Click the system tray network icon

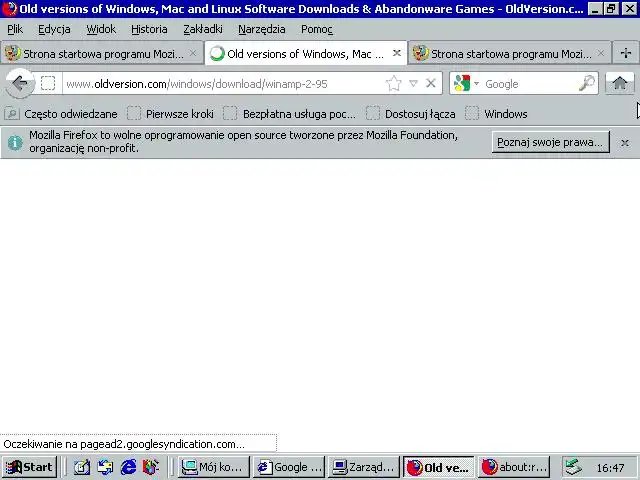[x=574, y=467]
